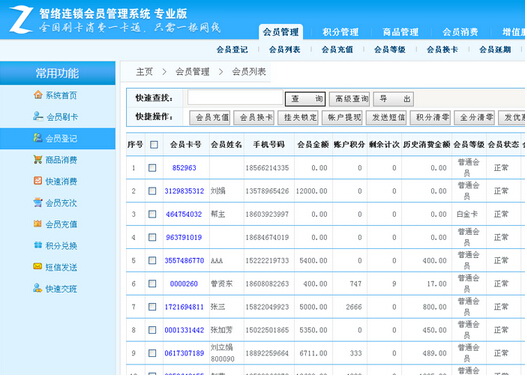Click the 会员刷卡 person icon in sidebar
The image size is (527, 376).
[x=38, y=116]
